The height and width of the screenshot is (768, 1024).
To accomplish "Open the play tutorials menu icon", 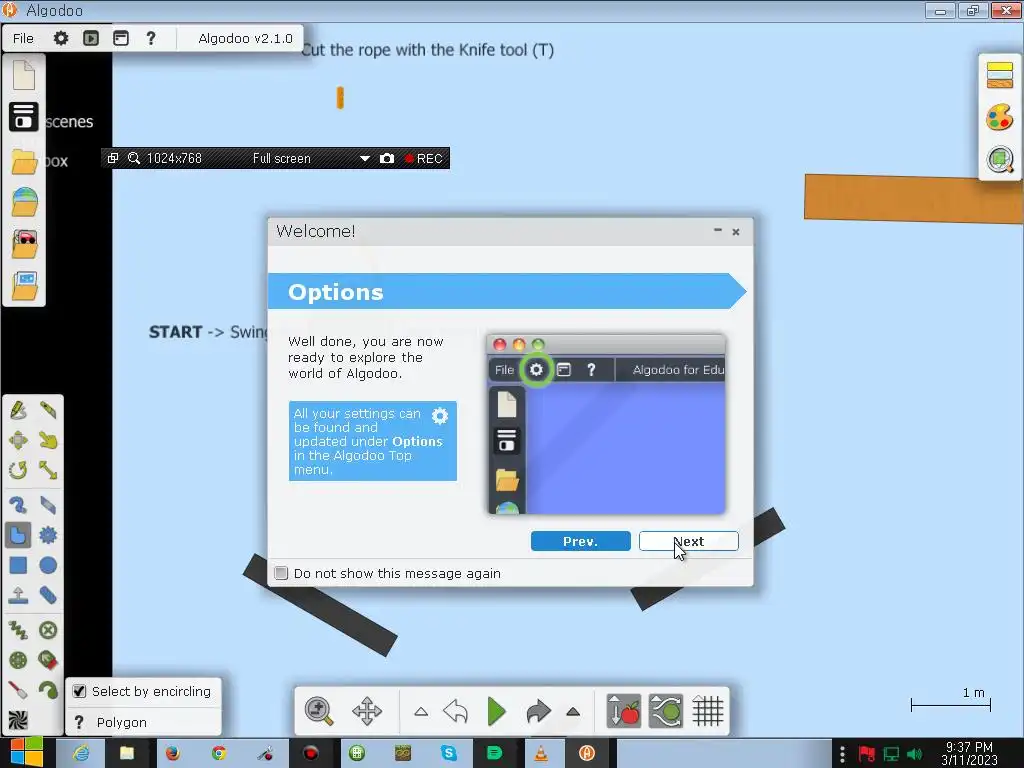I will 91,39.
